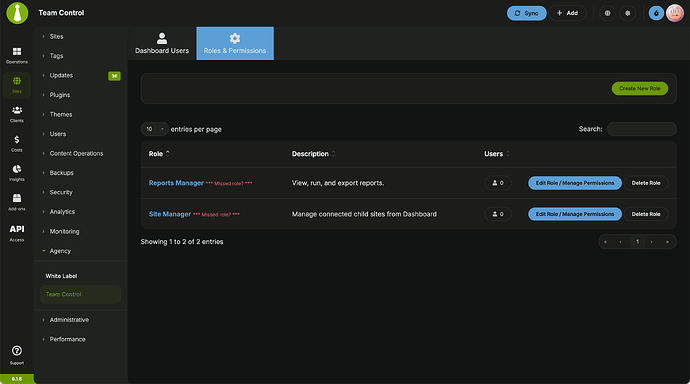This screenshot has height=384, width=690.
Task: Open the API Access section
Action: point(17,233)
